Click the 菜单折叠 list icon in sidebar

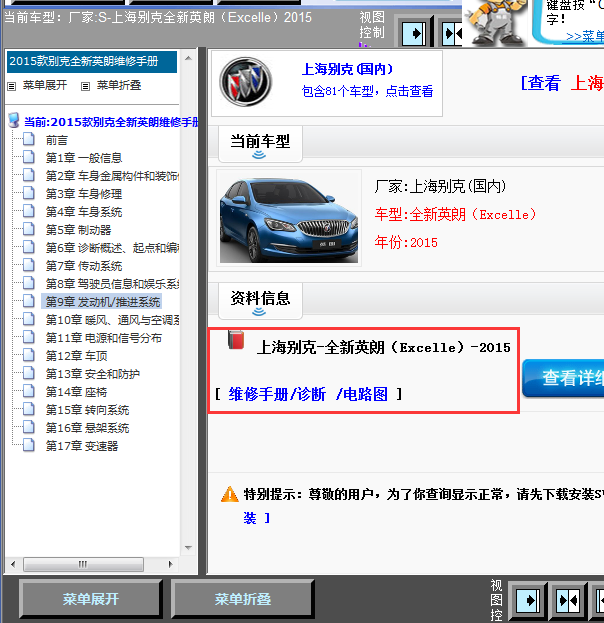click(85, 86)
